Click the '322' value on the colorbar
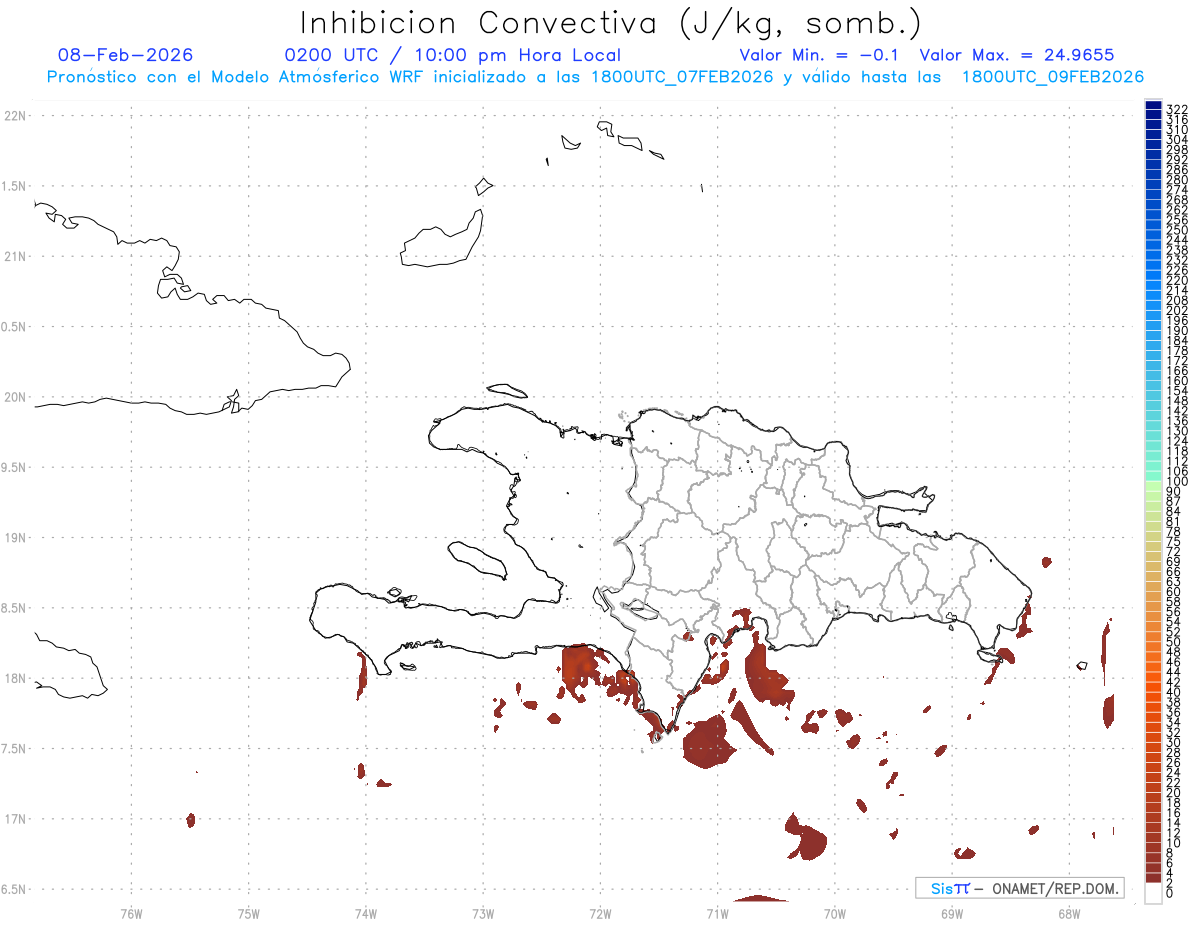 [x=1177, y=108]
